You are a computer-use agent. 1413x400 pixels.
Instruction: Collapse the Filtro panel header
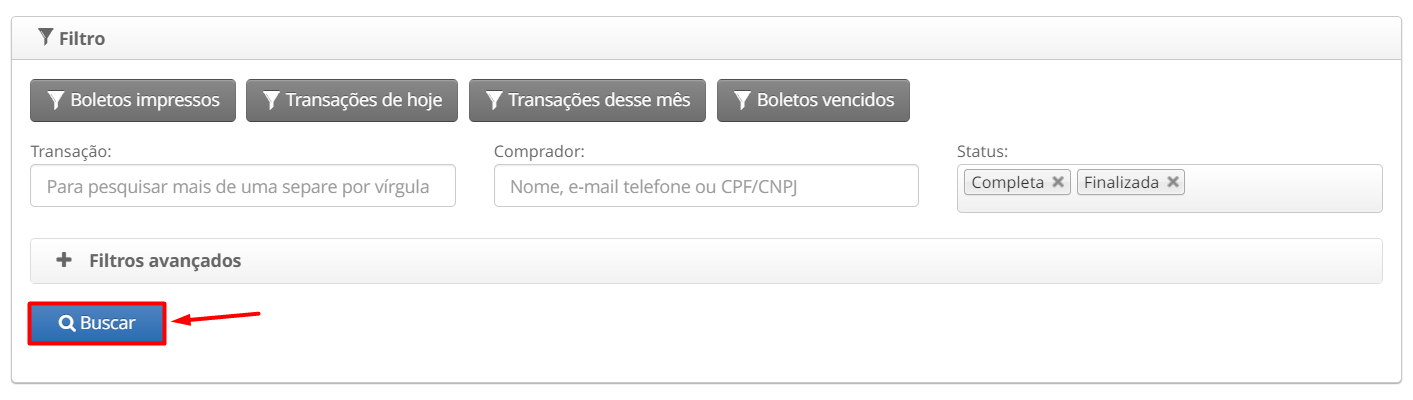706,39
